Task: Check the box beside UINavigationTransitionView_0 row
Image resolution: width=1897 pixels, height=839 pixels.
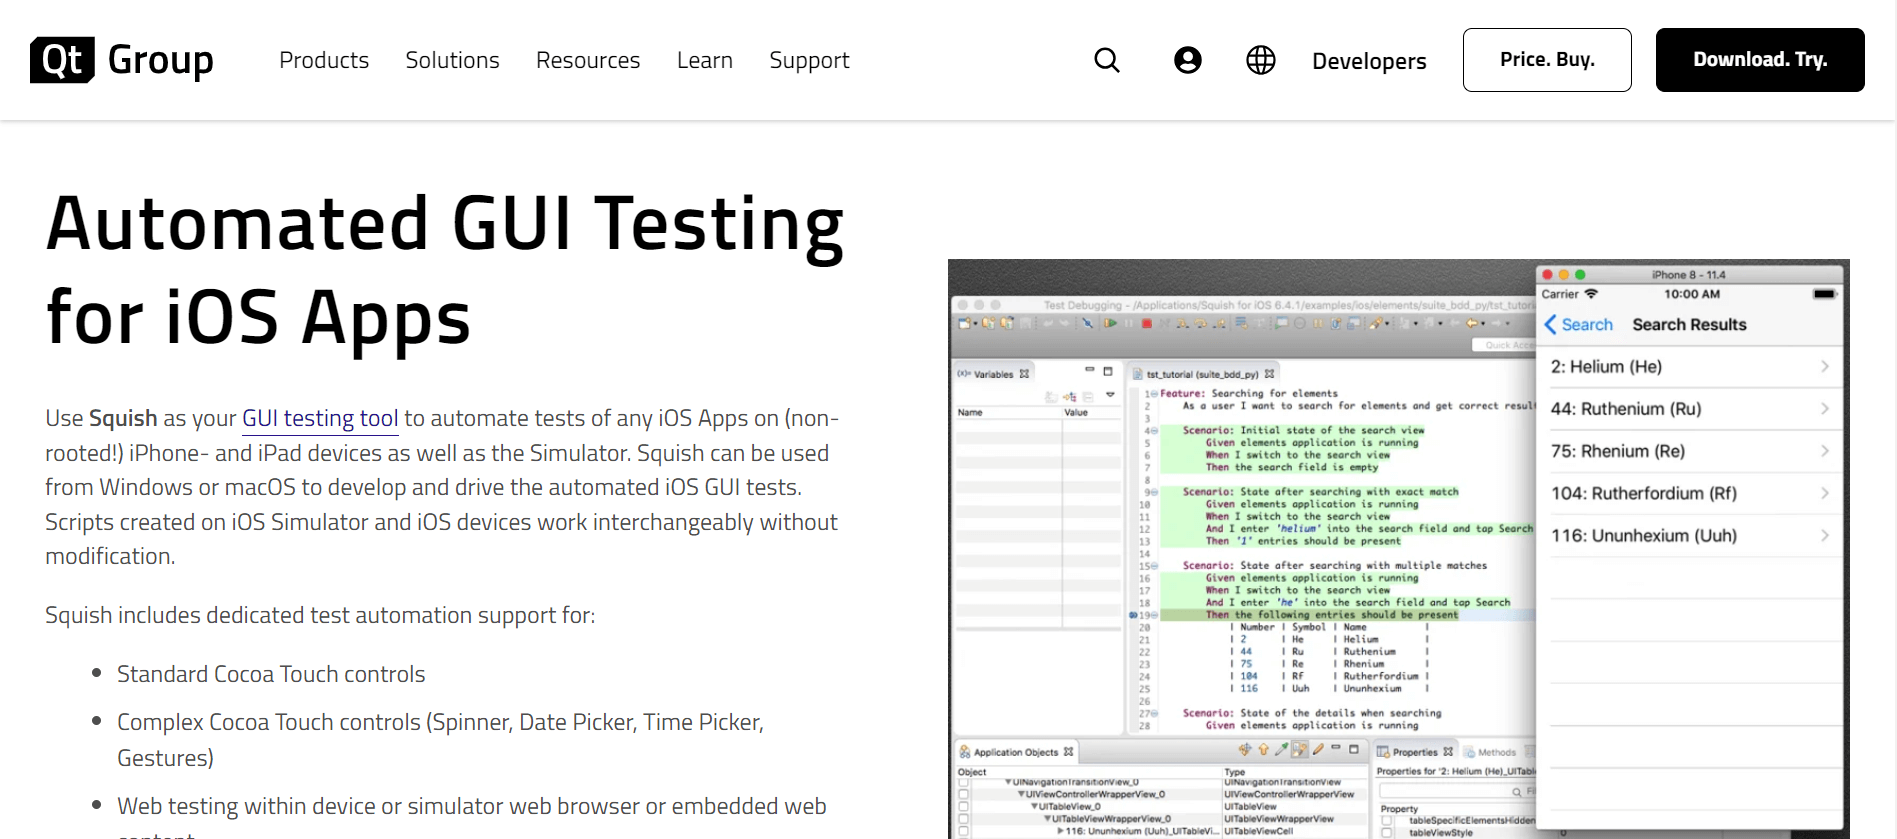Action: [x=964, y=783]
